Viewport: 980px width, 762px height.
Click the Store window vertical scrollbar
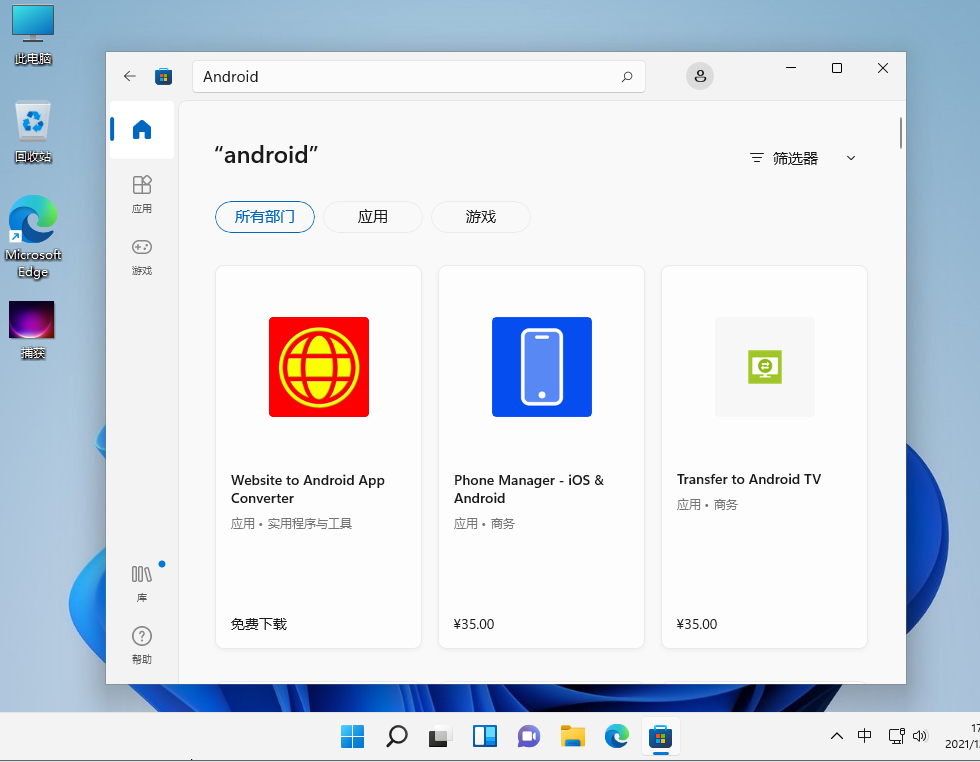click(901, 133)
